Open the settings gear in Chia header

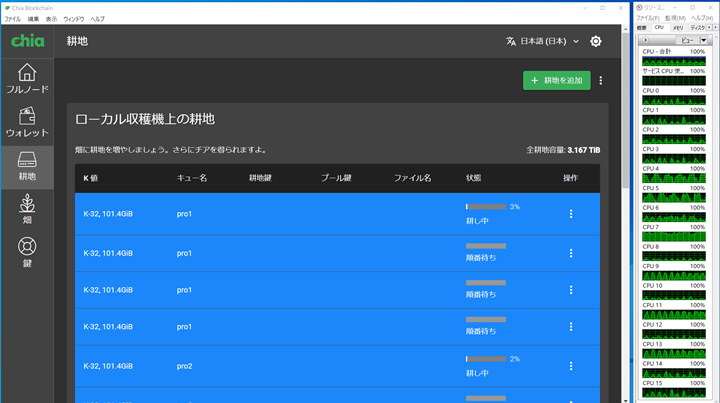tap(596, 41)
